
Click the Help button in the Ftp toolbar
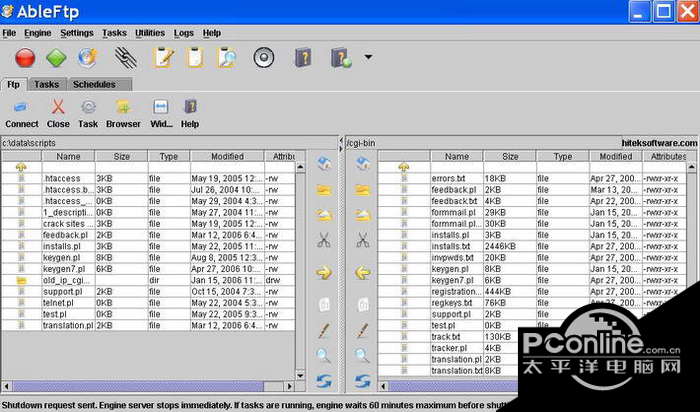click(190, 115)
